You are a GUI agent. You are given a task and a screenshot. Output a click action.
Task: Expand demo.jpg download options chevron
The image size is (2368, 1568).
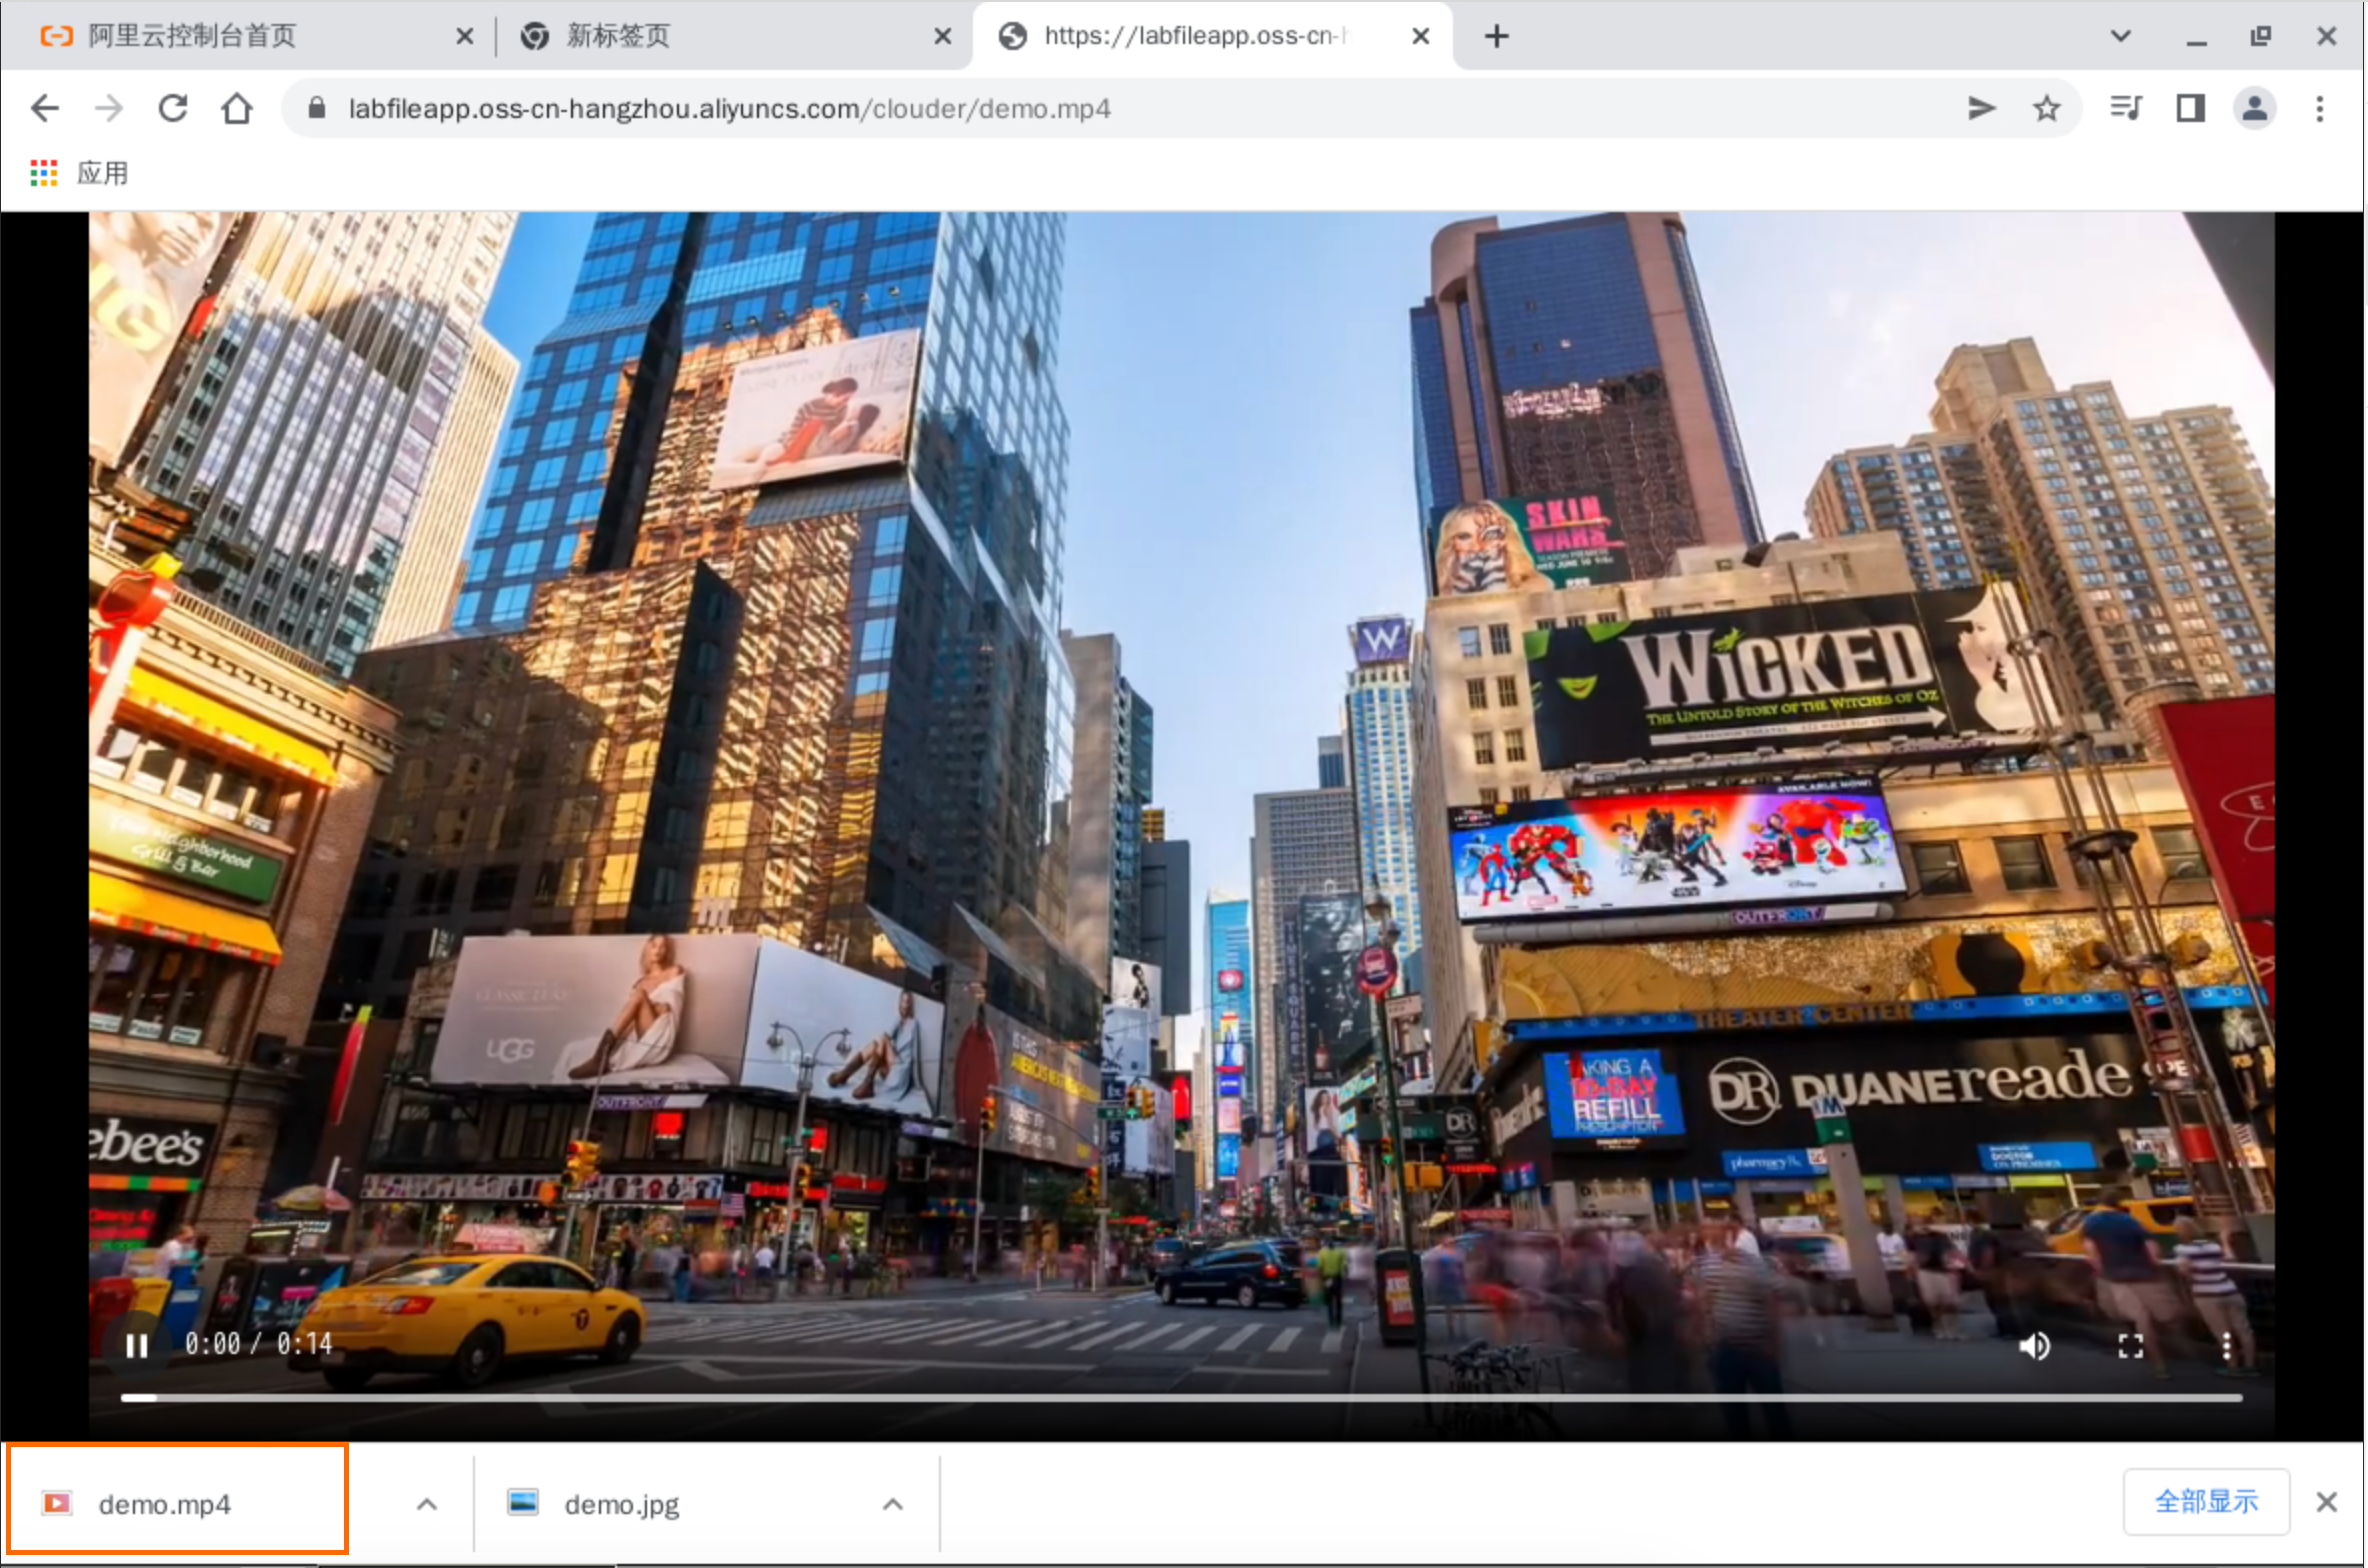click(893, 1504)
